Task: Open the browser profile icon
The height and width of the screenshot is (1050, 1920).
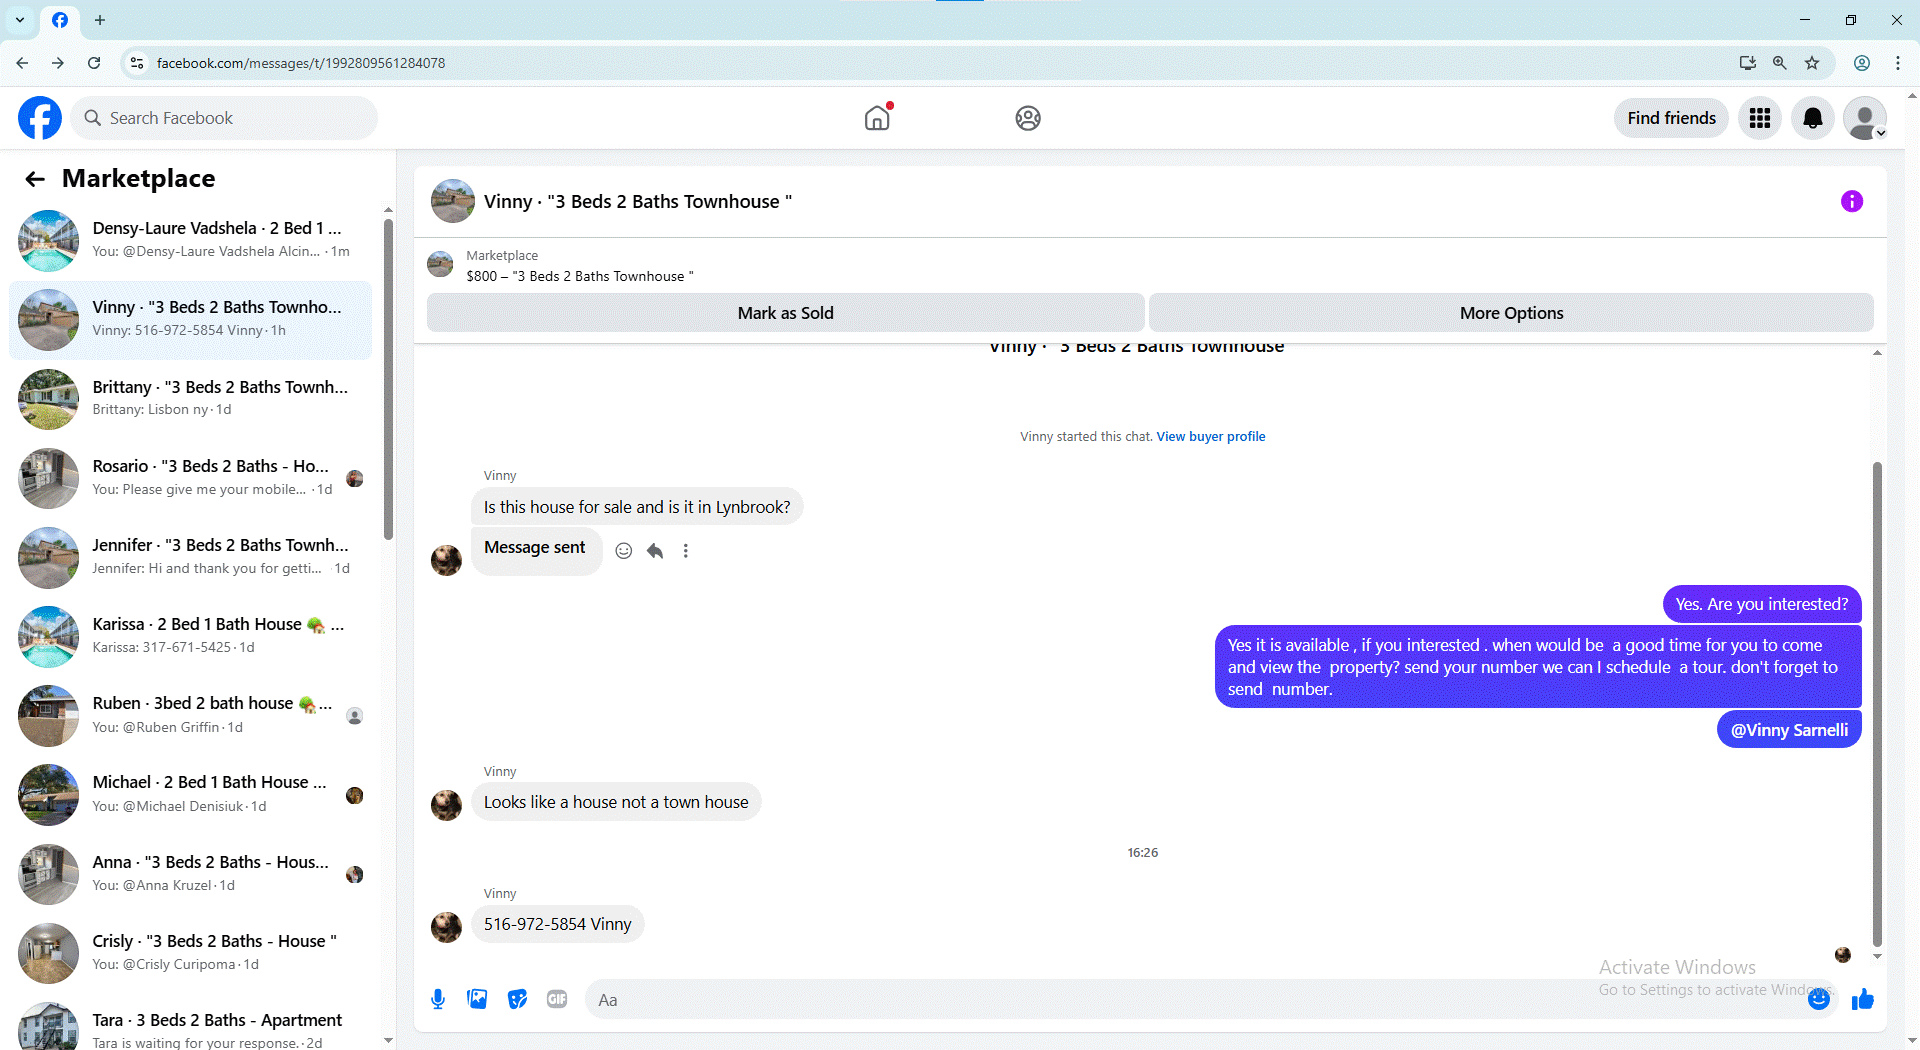Action: click(1862, 63)
